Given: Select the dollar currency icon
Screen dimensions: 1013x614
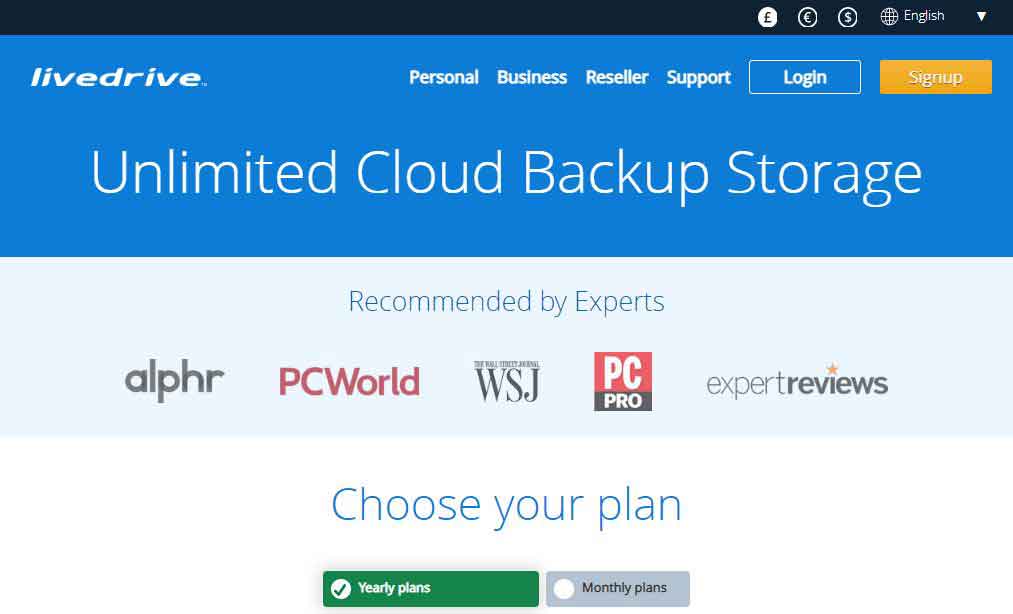Looking at the screenshot, I should pos(847,17).
